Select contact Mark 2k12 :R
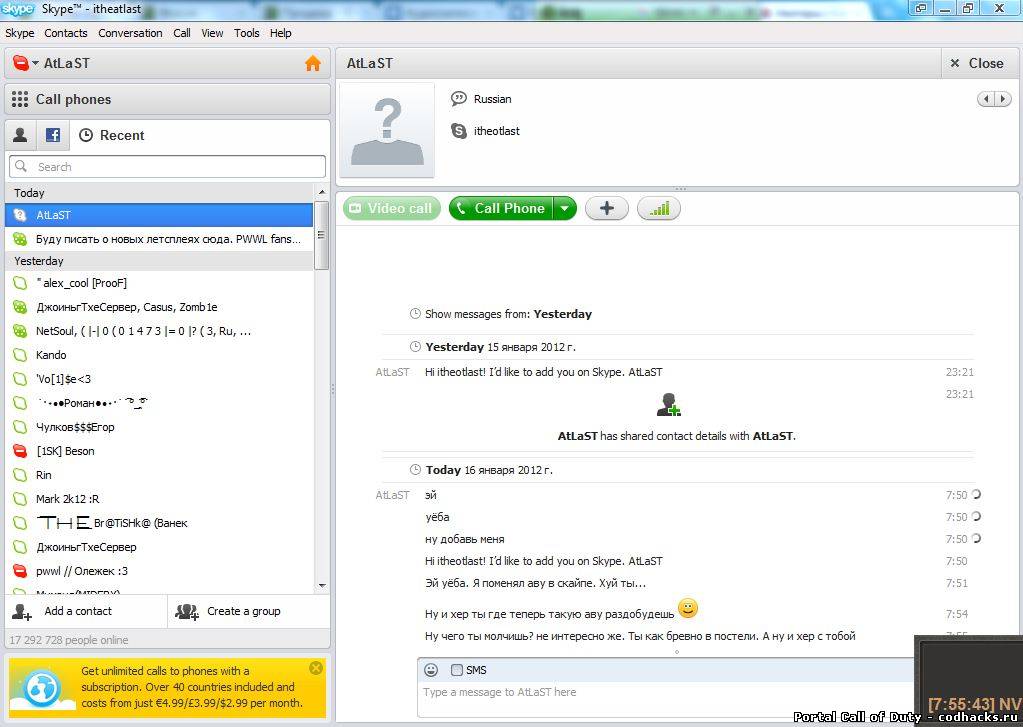Image resolution: width=1023 pixels, height=727 pixels. pyautogui.click(x=159, y=499)
